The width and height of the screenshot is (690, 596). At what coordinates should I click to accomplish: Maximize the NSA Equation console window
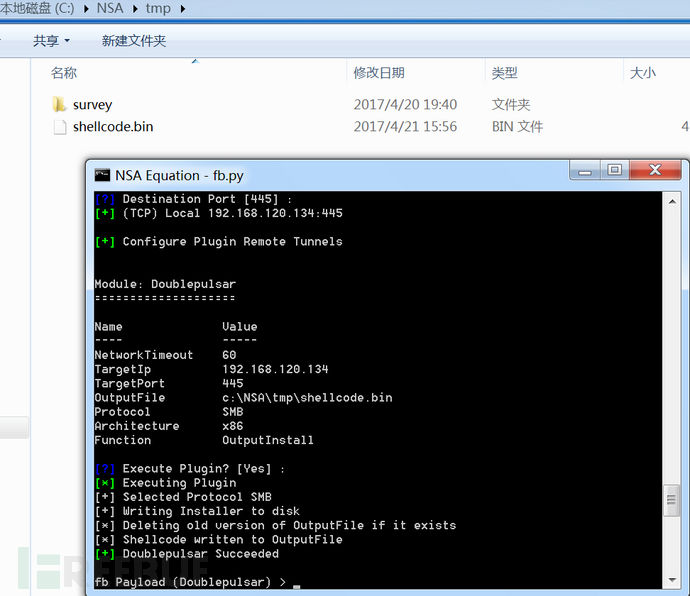(615, 170)
